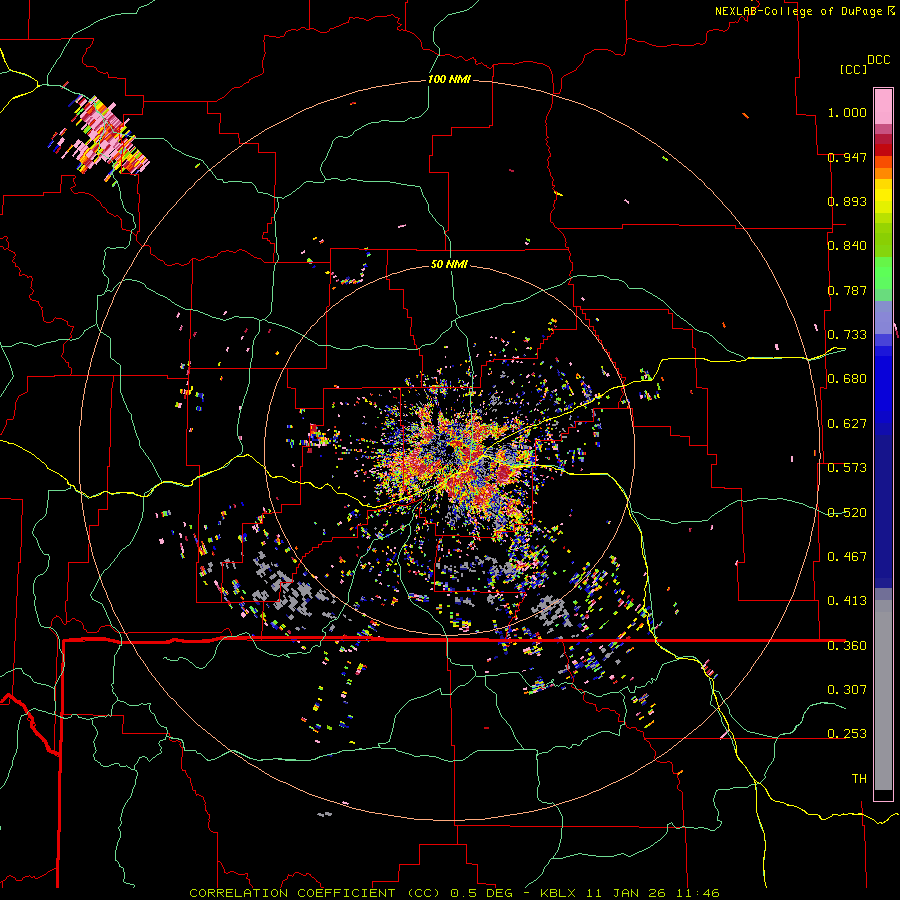
Task: Select the 0.520 scale value
Action: tap(847, 513)
